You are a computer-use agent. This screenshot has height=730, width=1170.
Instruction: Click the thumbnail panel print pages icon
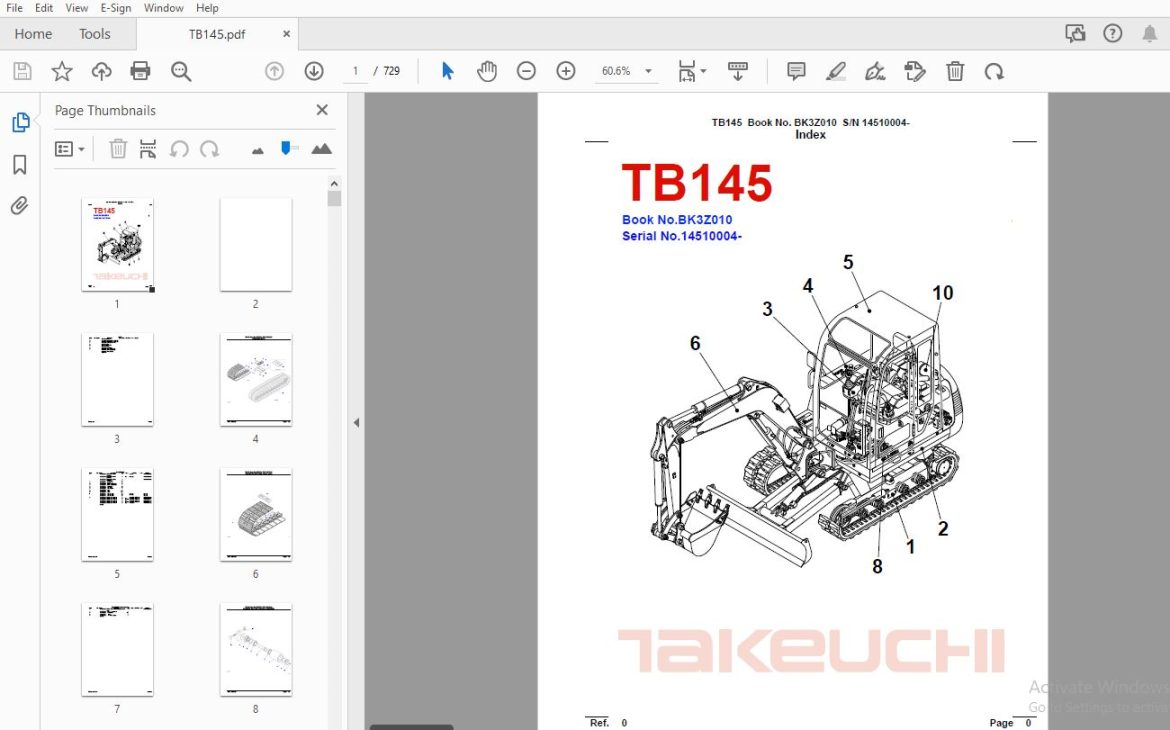tap(148, 149)
